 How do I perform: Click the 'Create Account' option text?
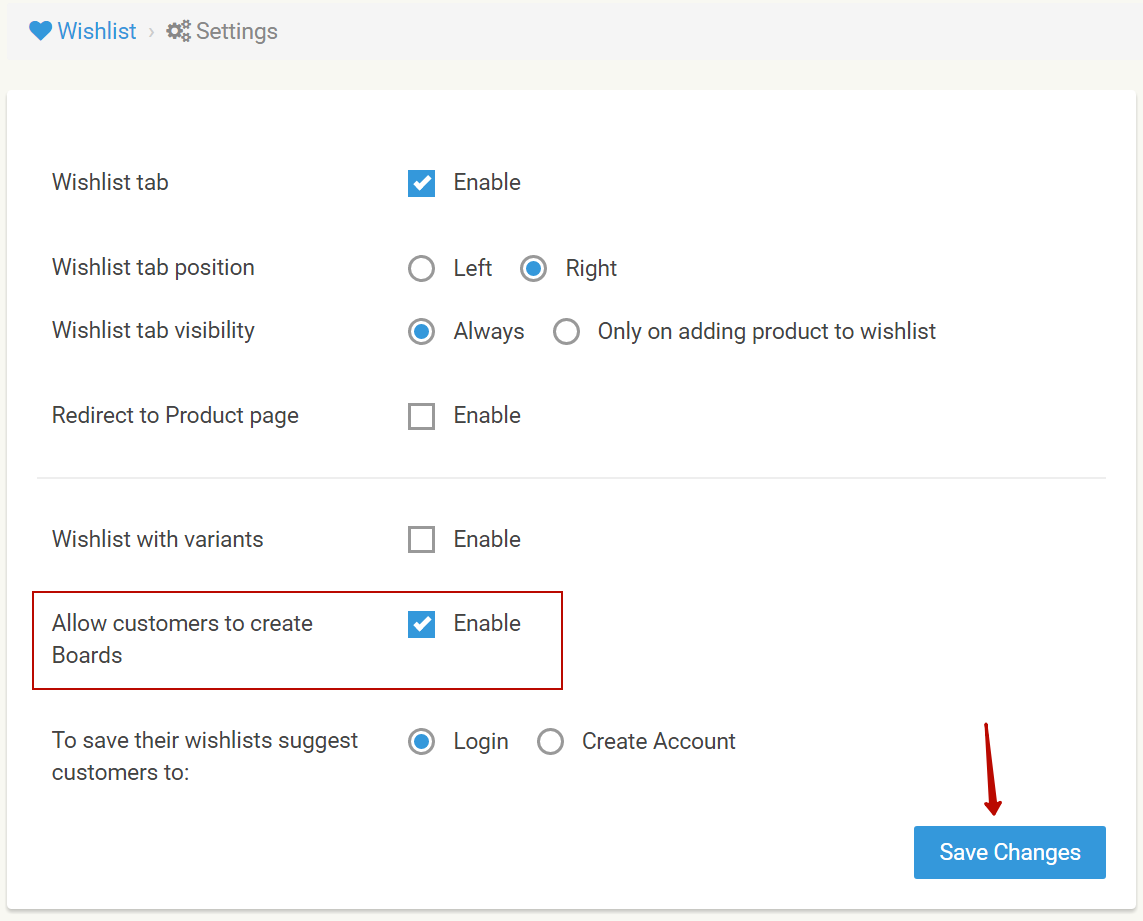pos(658,742)
